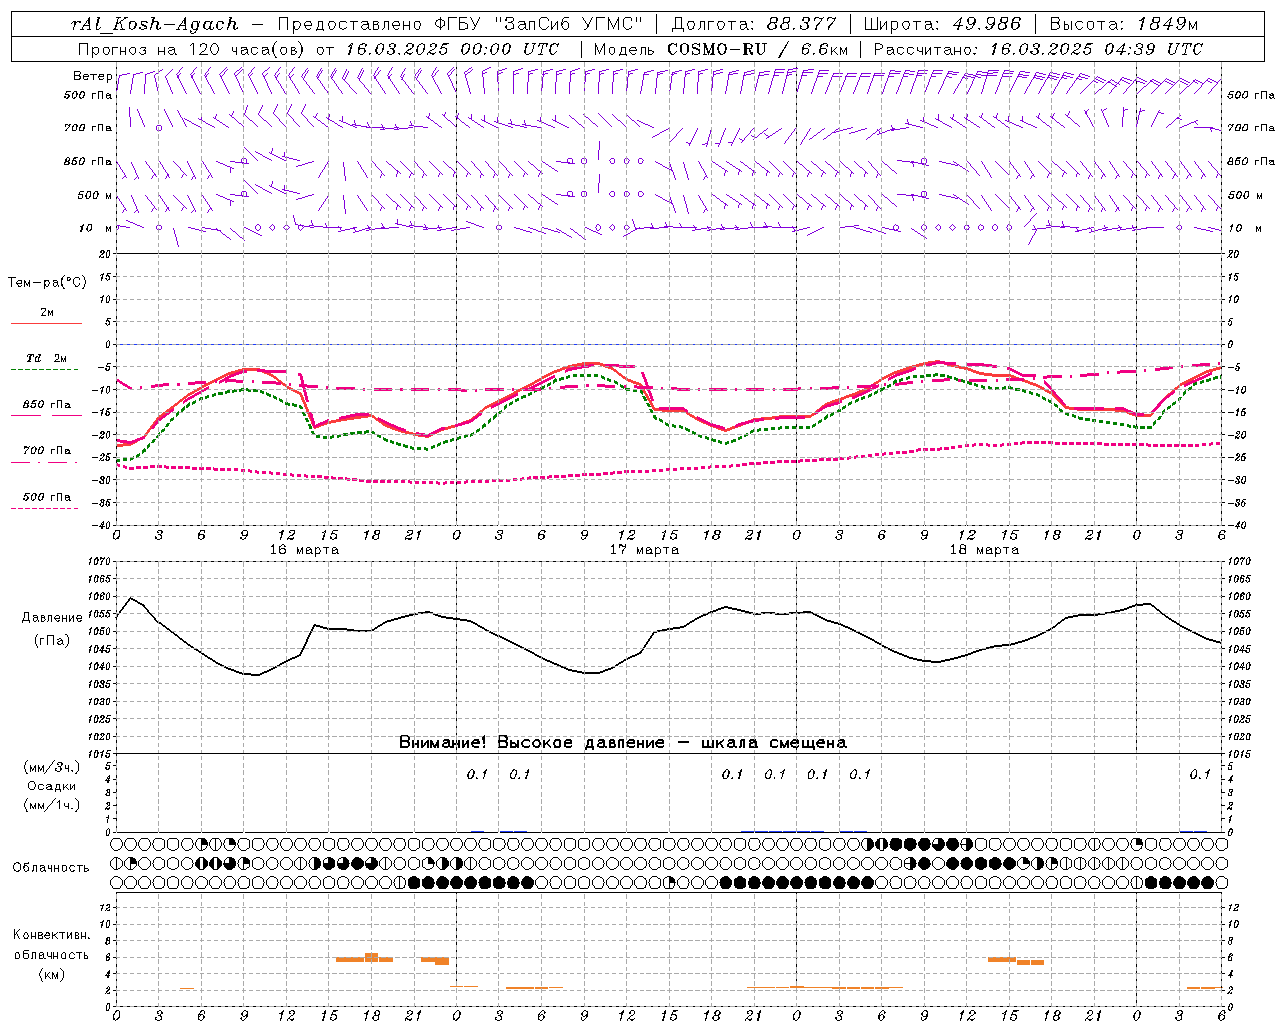
Task: Click the Давление chart title
Action: click(x=50, y=618)
